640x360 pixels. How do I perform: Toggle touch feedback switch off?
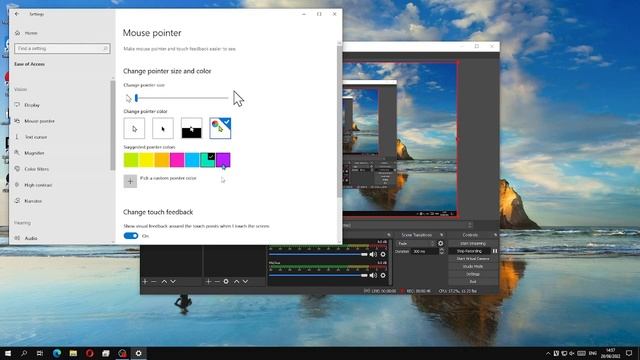point(131,236)
